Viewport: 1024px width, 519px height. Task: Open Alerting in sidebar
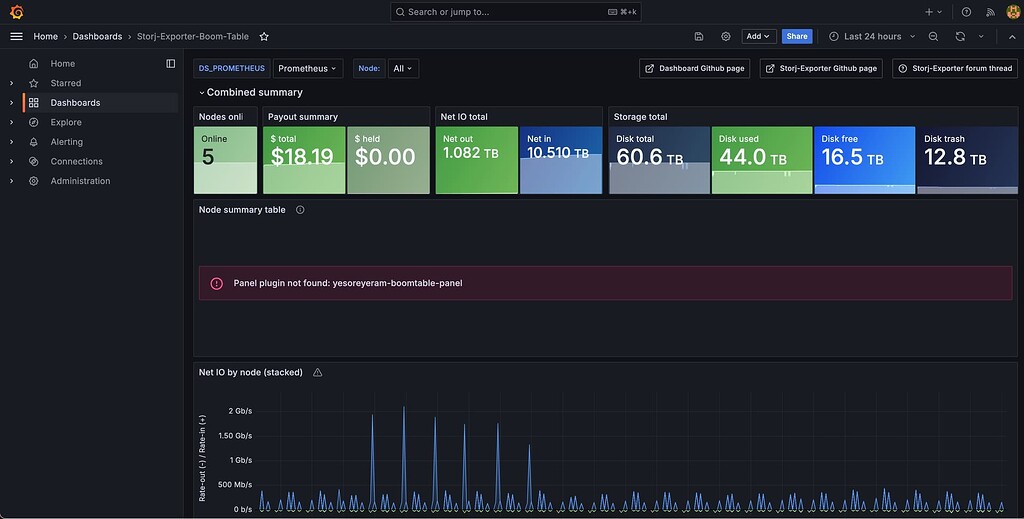pyautogui.click(x=67, y=142)
